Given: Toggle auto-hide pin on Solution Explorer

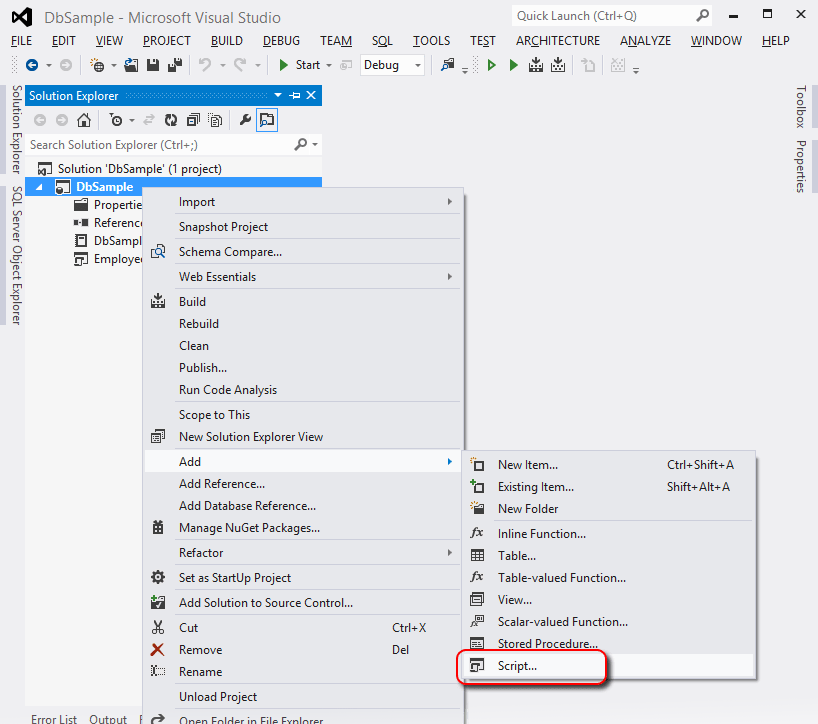Looking at the screenshot, I should [x=295, y=95].
